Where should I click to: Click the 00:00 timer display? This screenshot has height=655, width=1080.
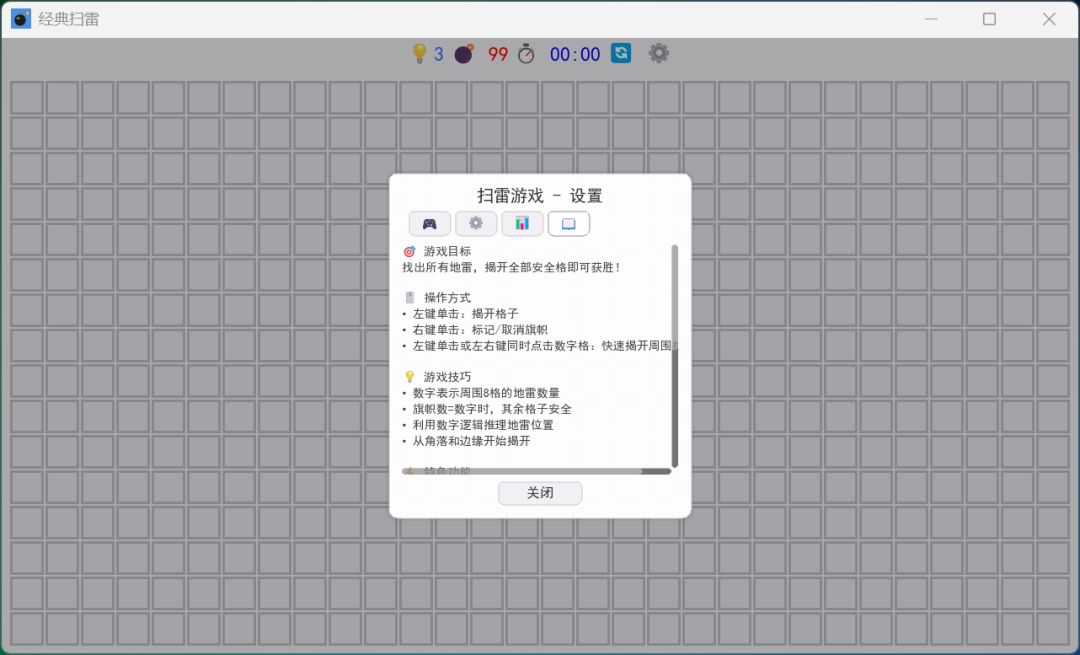(575, 54)
